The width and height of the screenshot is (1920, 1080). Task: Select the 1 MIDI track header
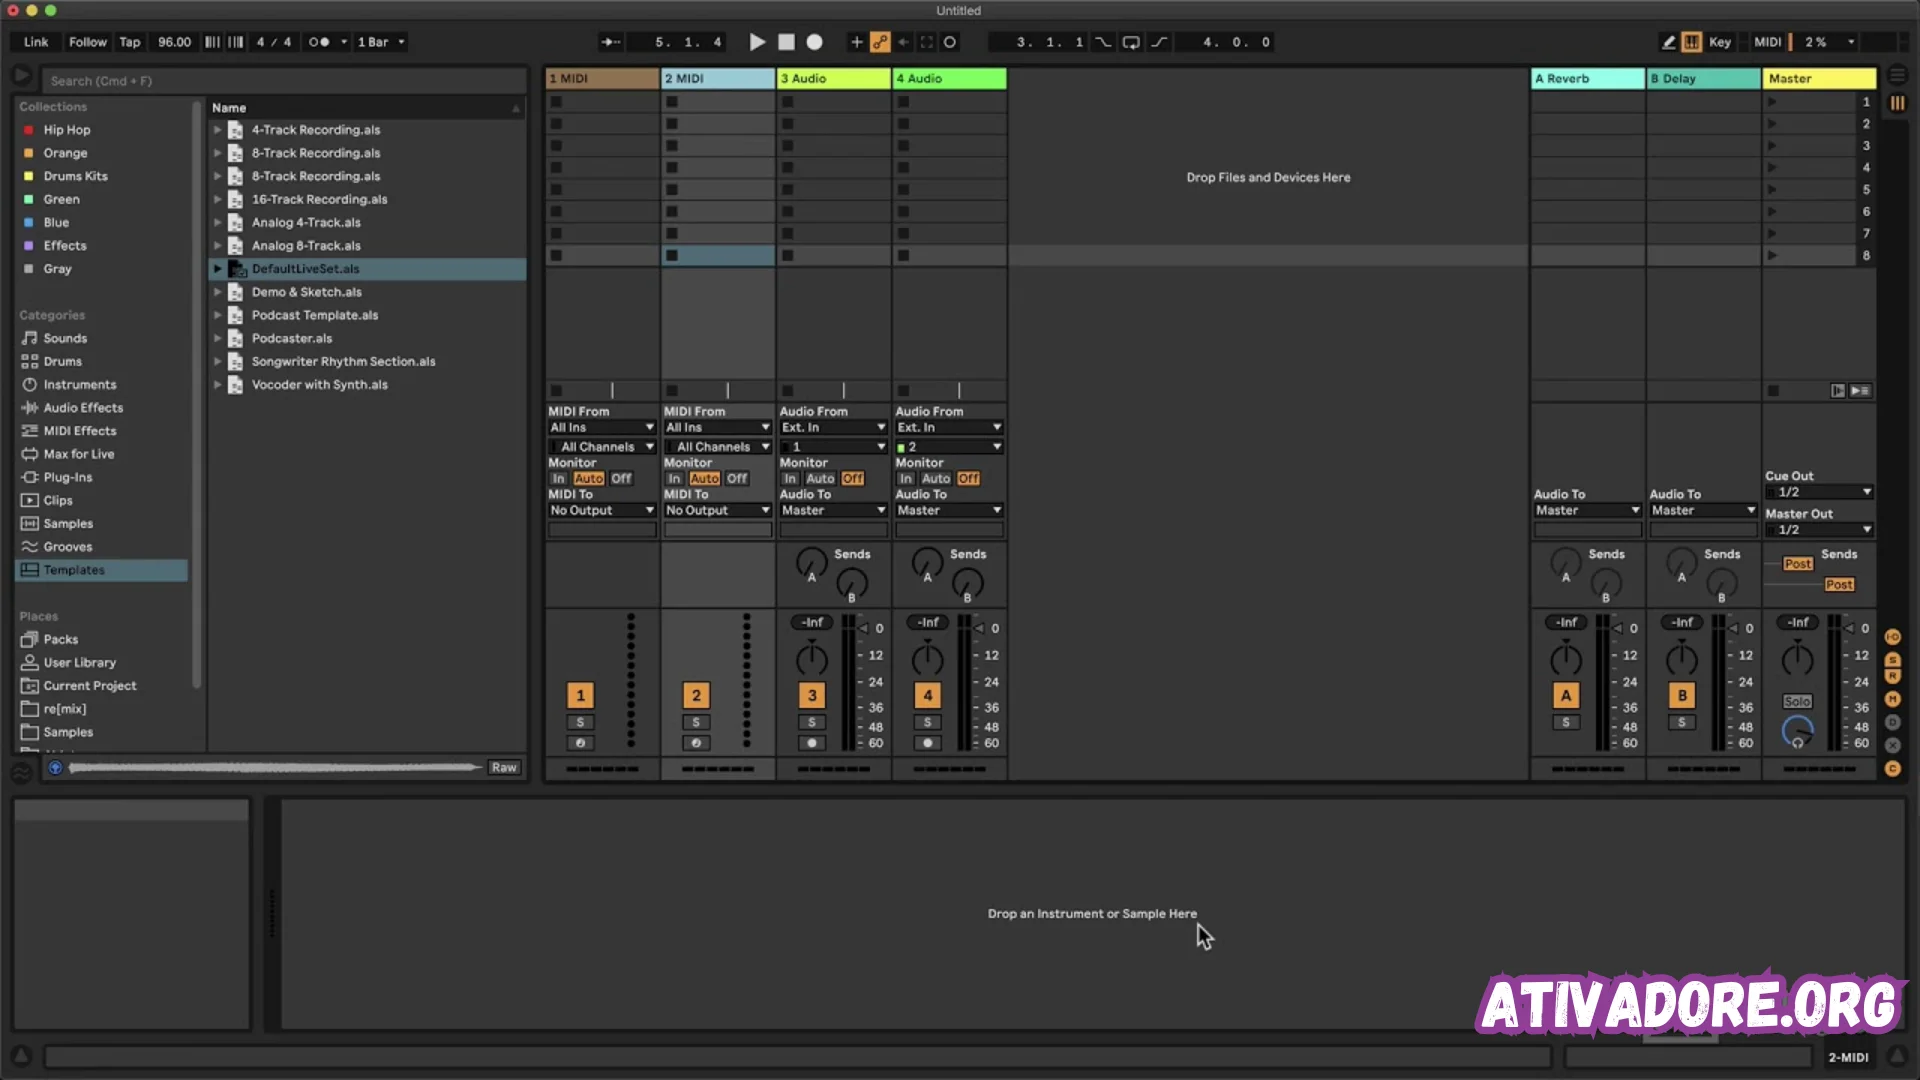coord(602,78)
